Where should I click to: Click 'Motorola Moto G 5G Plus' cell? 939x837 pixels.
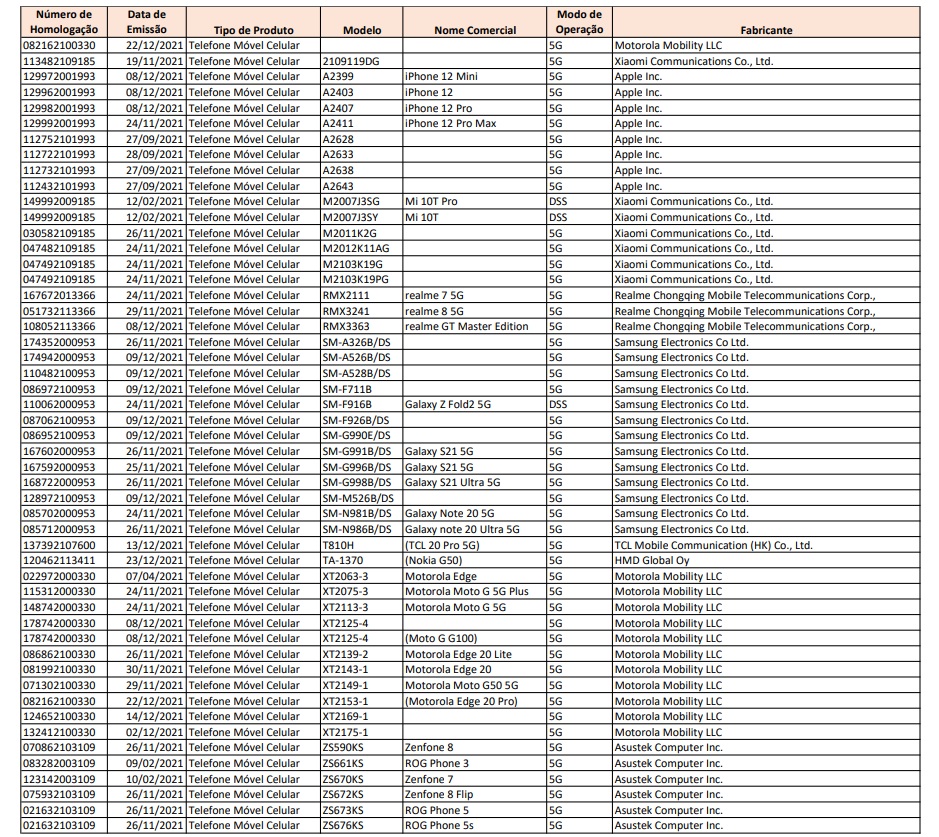tap(475, 592)
